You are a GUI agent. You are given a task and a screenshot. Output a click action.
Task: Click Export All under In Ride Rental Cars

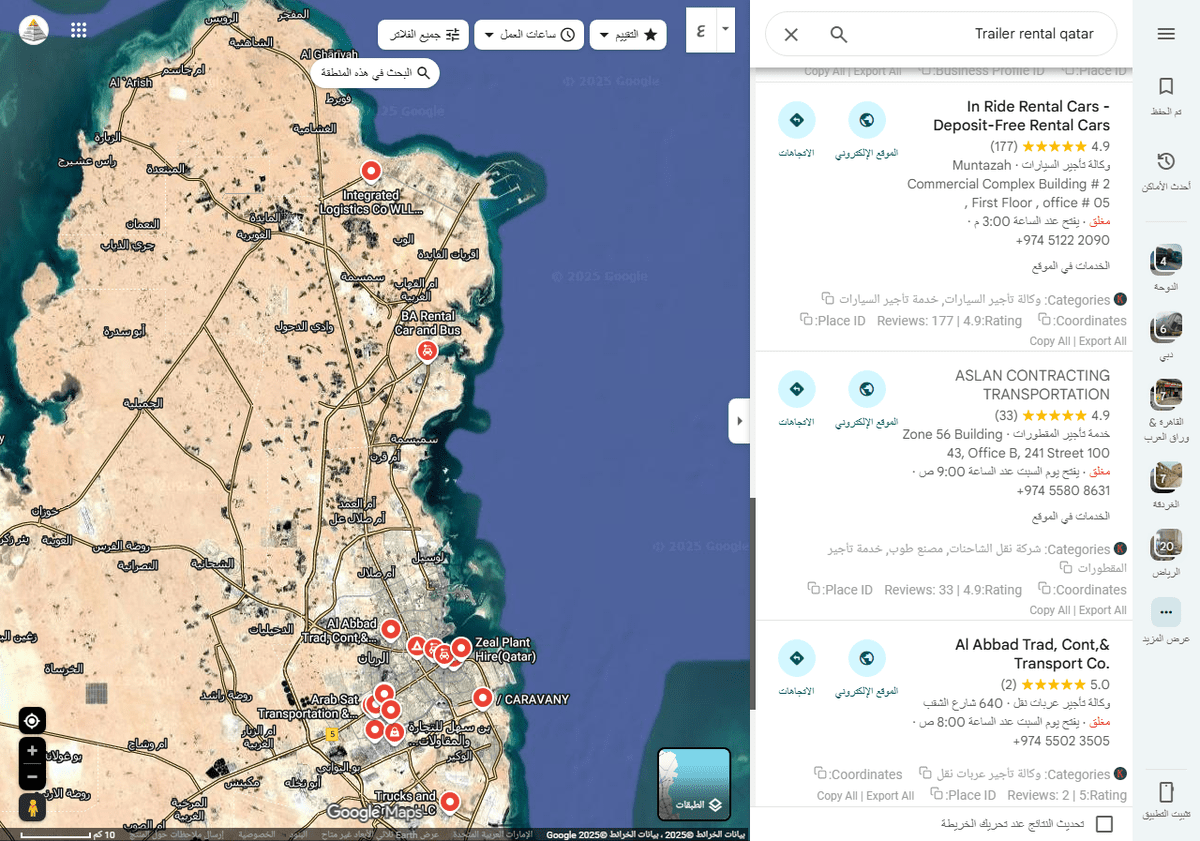(1102, 341)
